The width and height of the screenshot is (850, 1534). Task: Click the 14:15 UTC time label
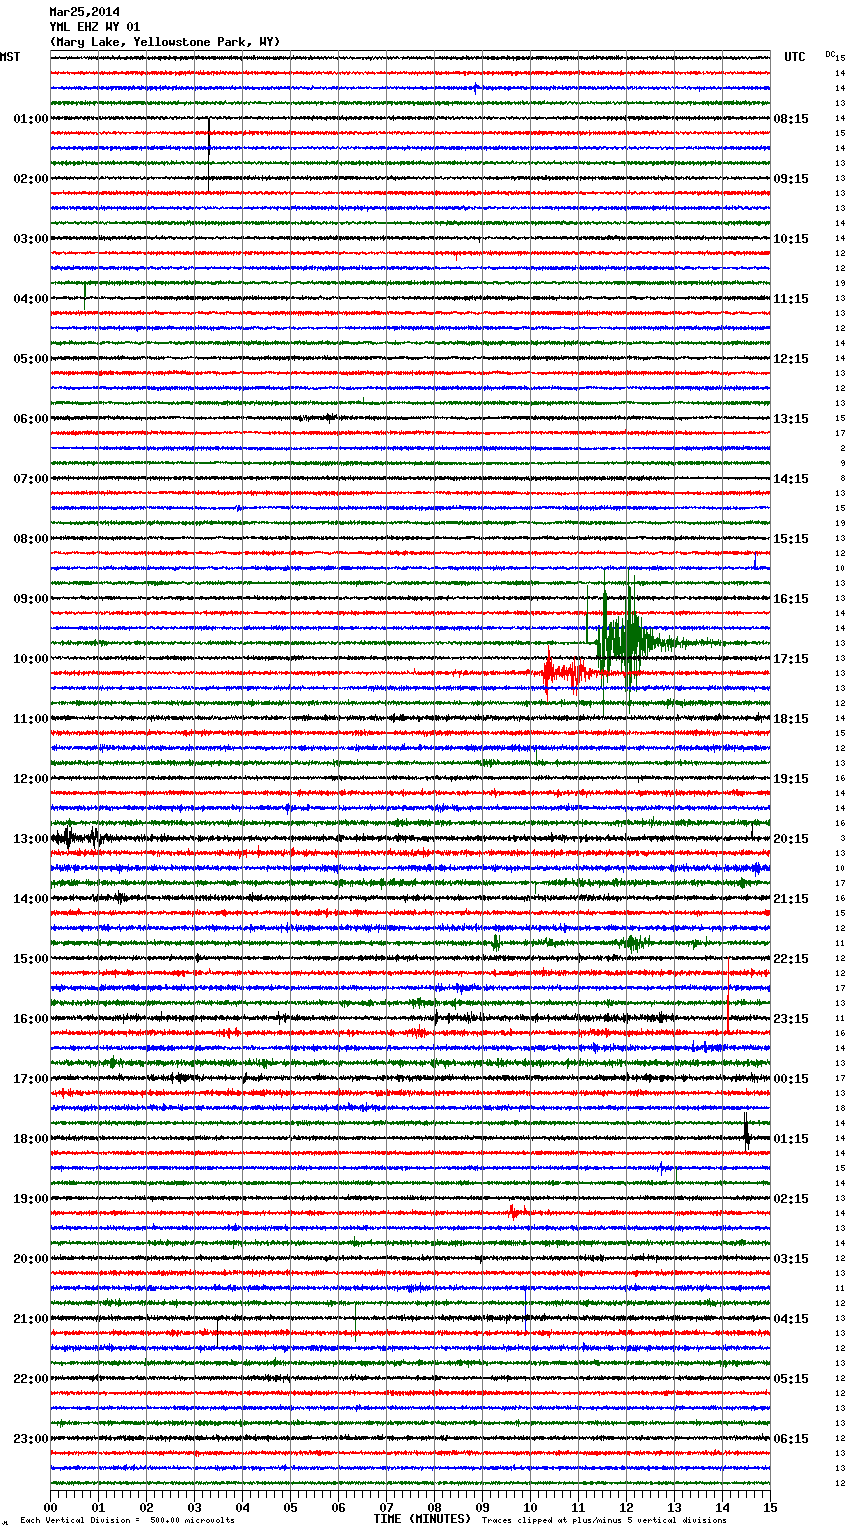pyautogui.click(x=791, y=479)
